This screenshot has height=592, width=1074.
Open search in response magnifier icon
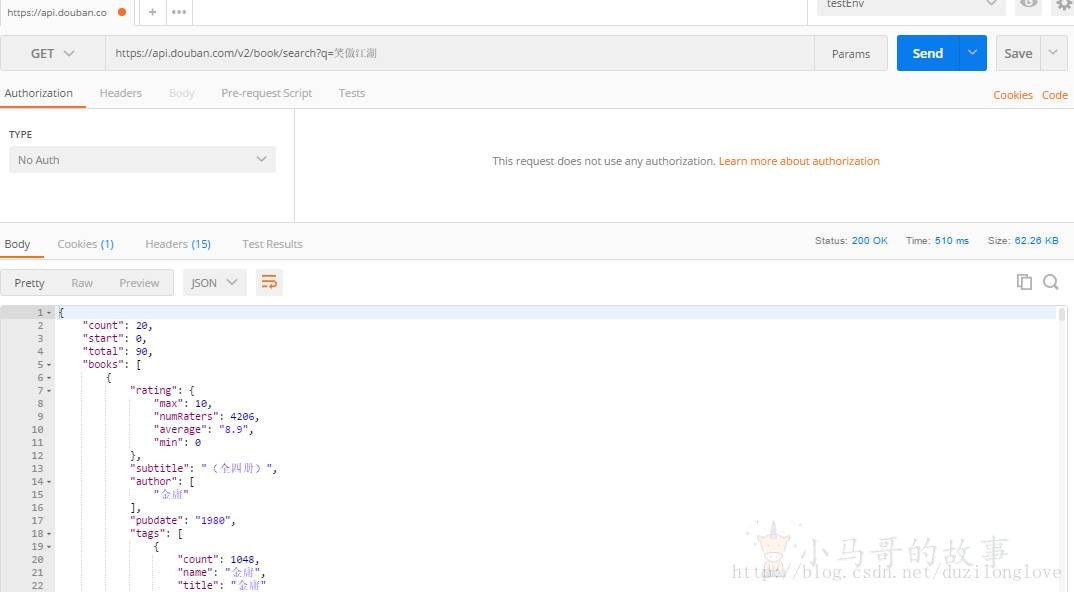1051,282
